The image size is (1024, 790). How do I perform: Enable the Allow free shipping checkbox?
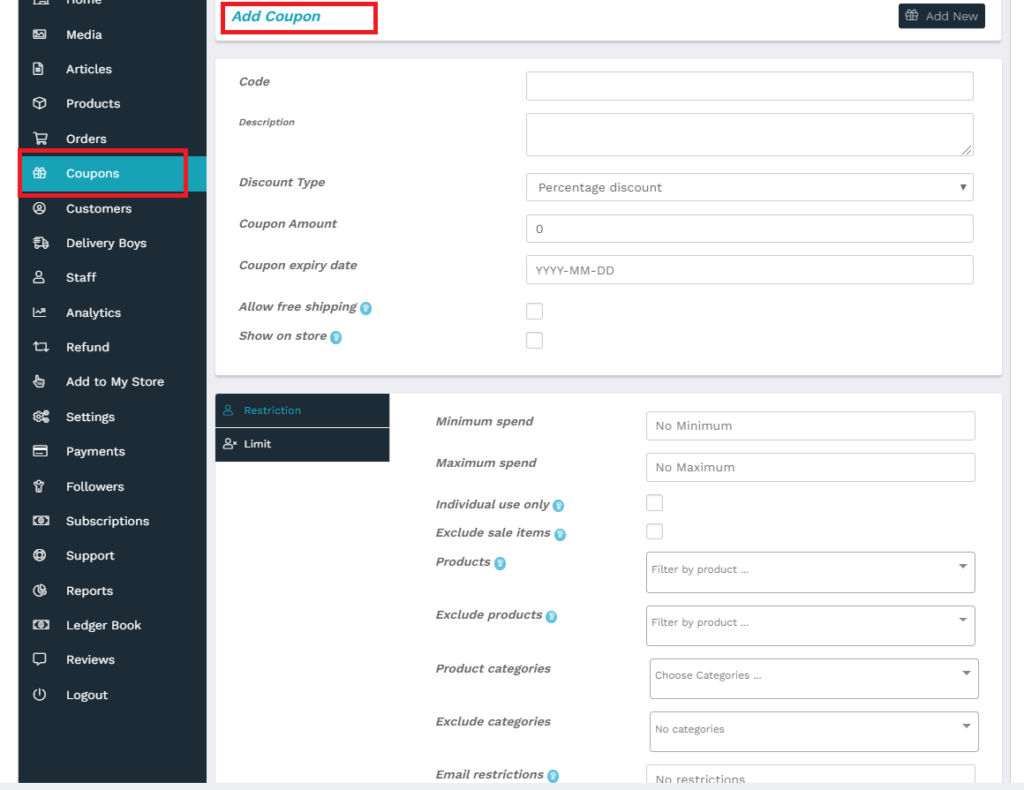[x=535, y=311]
